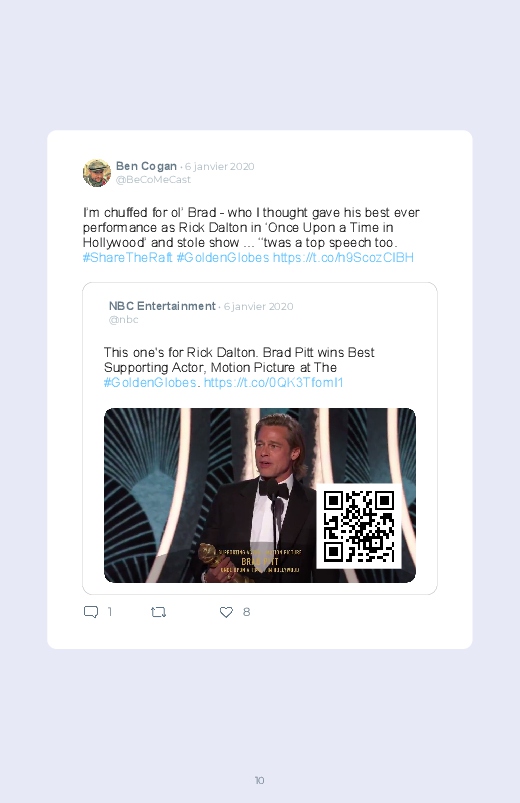
Task: Click the heart like icon
Action: tap(226, 612)
